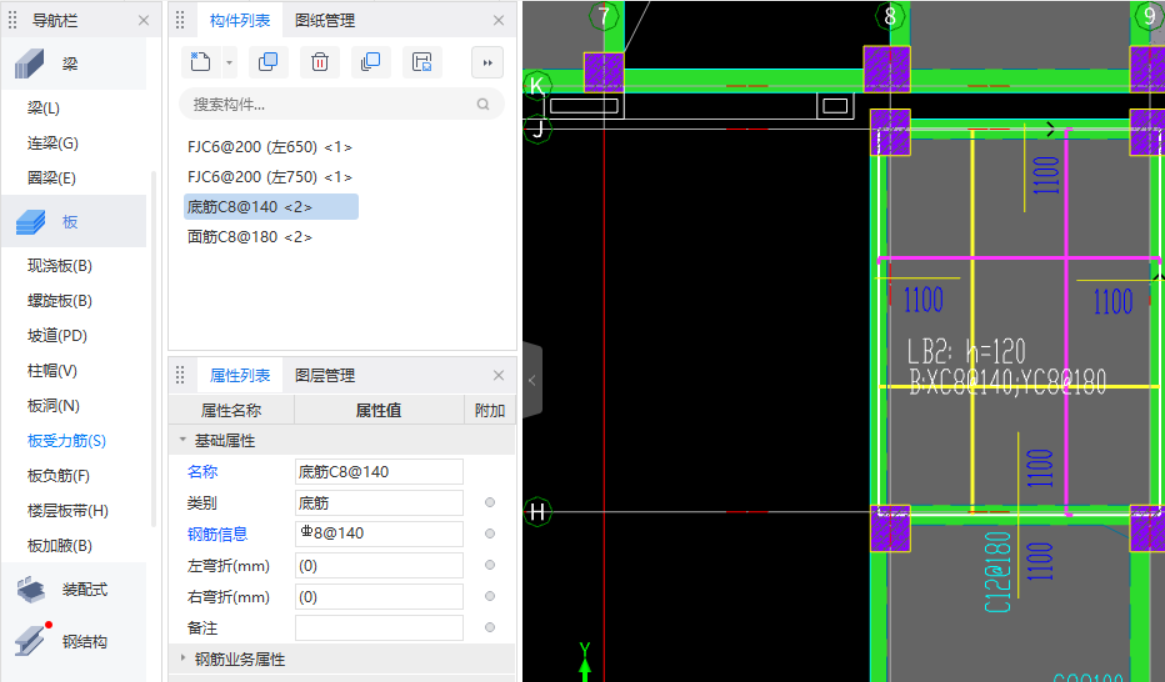Click the 构件列表 panel drag handle

pos(181,21)
